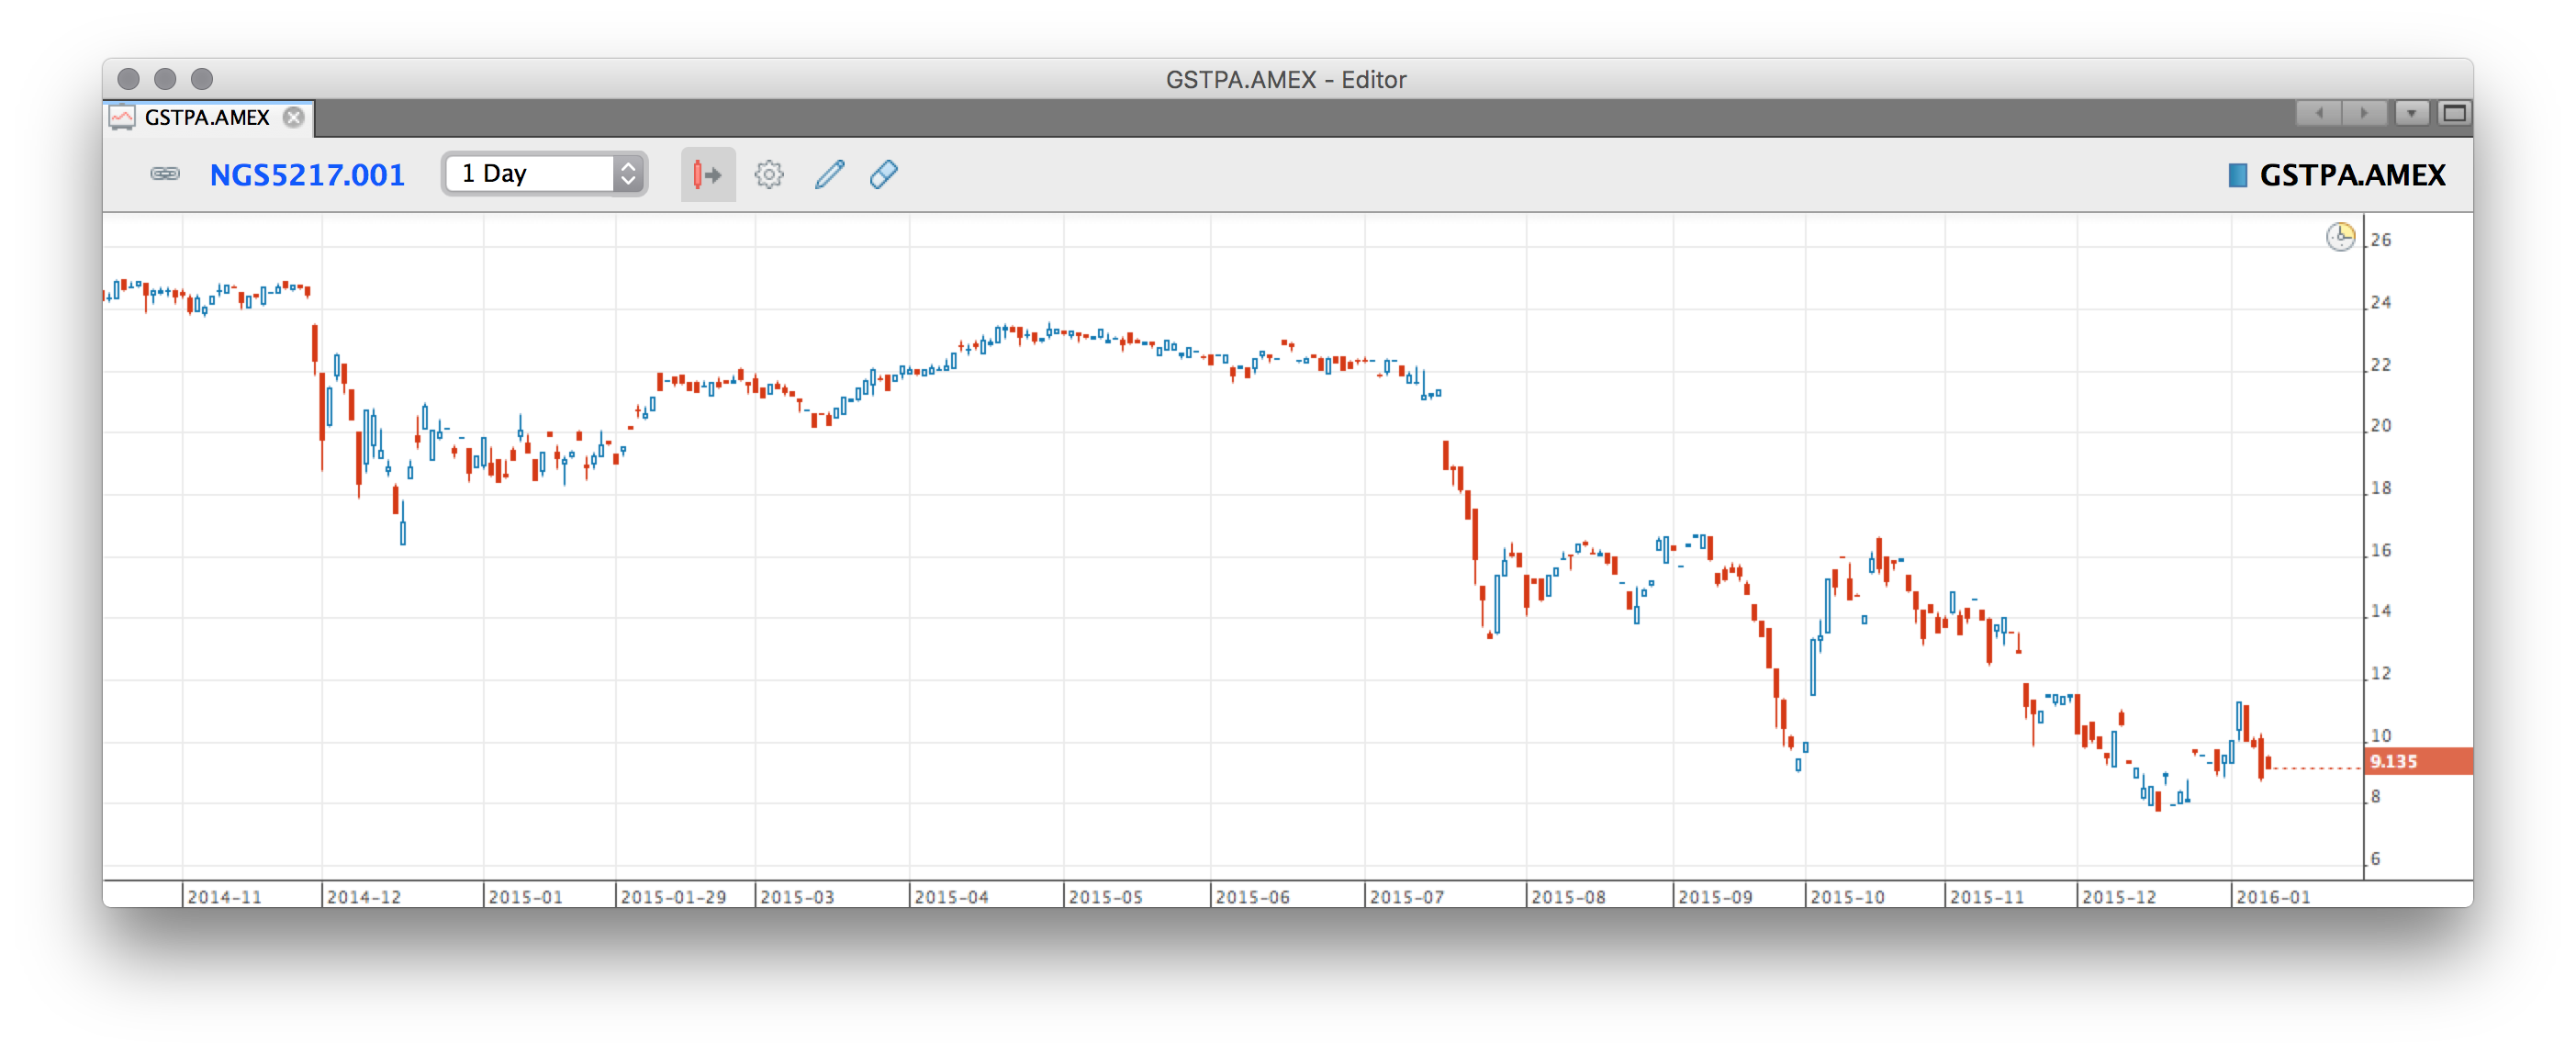Click the NGS5217.001 link
2576x1054 pixels.
[x=307, y=175]
